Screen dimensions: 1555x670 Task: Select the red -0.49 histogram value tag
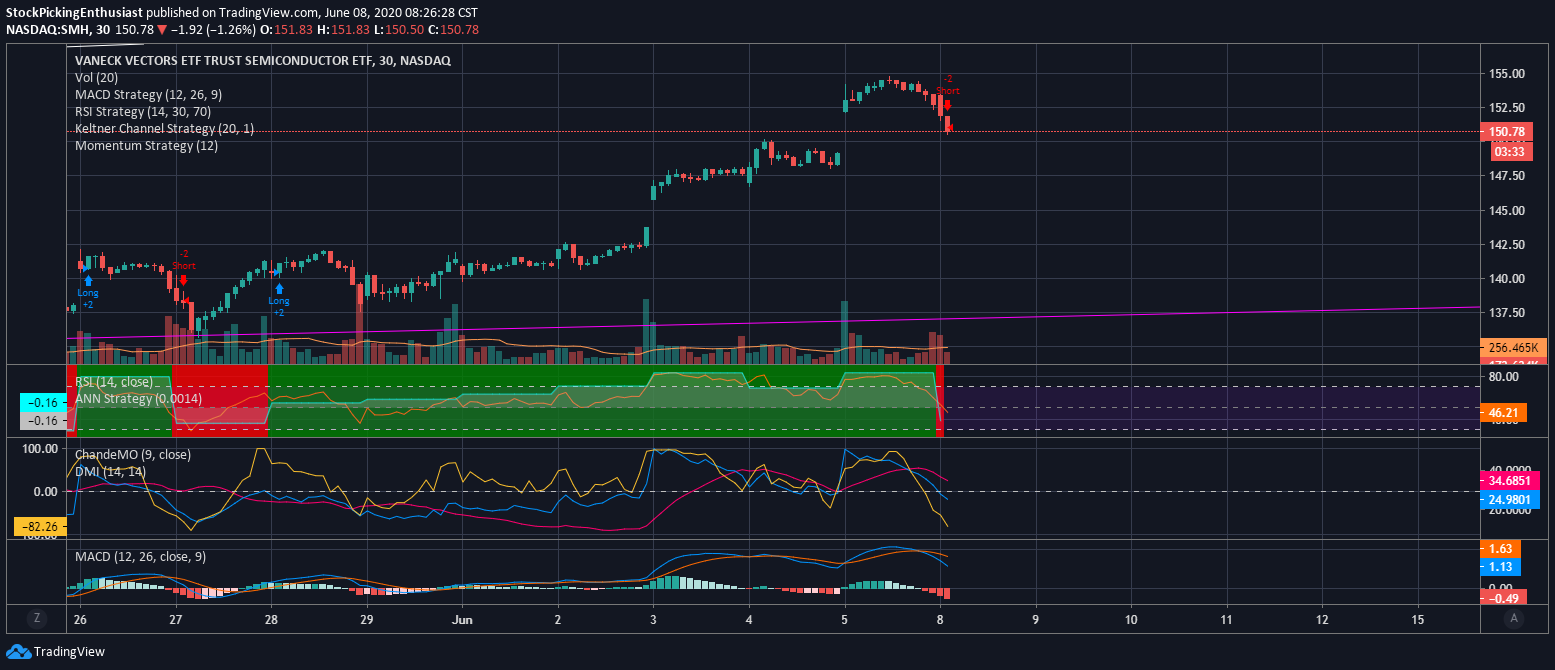[1503, 598]
